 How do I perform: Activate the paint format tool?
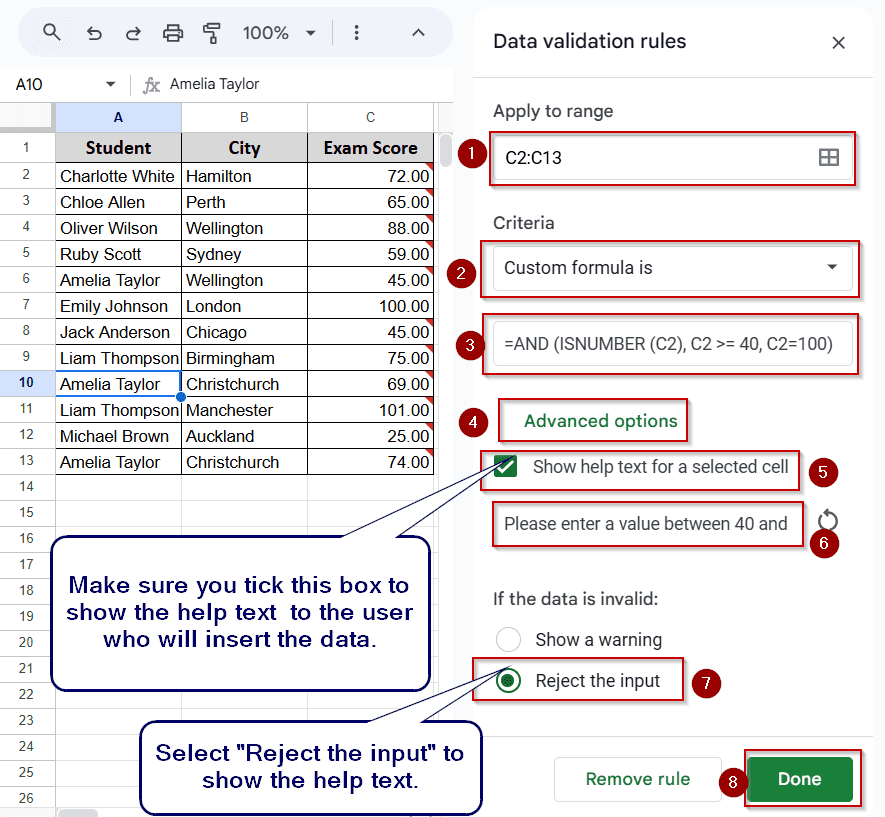(x=212, y=33)
